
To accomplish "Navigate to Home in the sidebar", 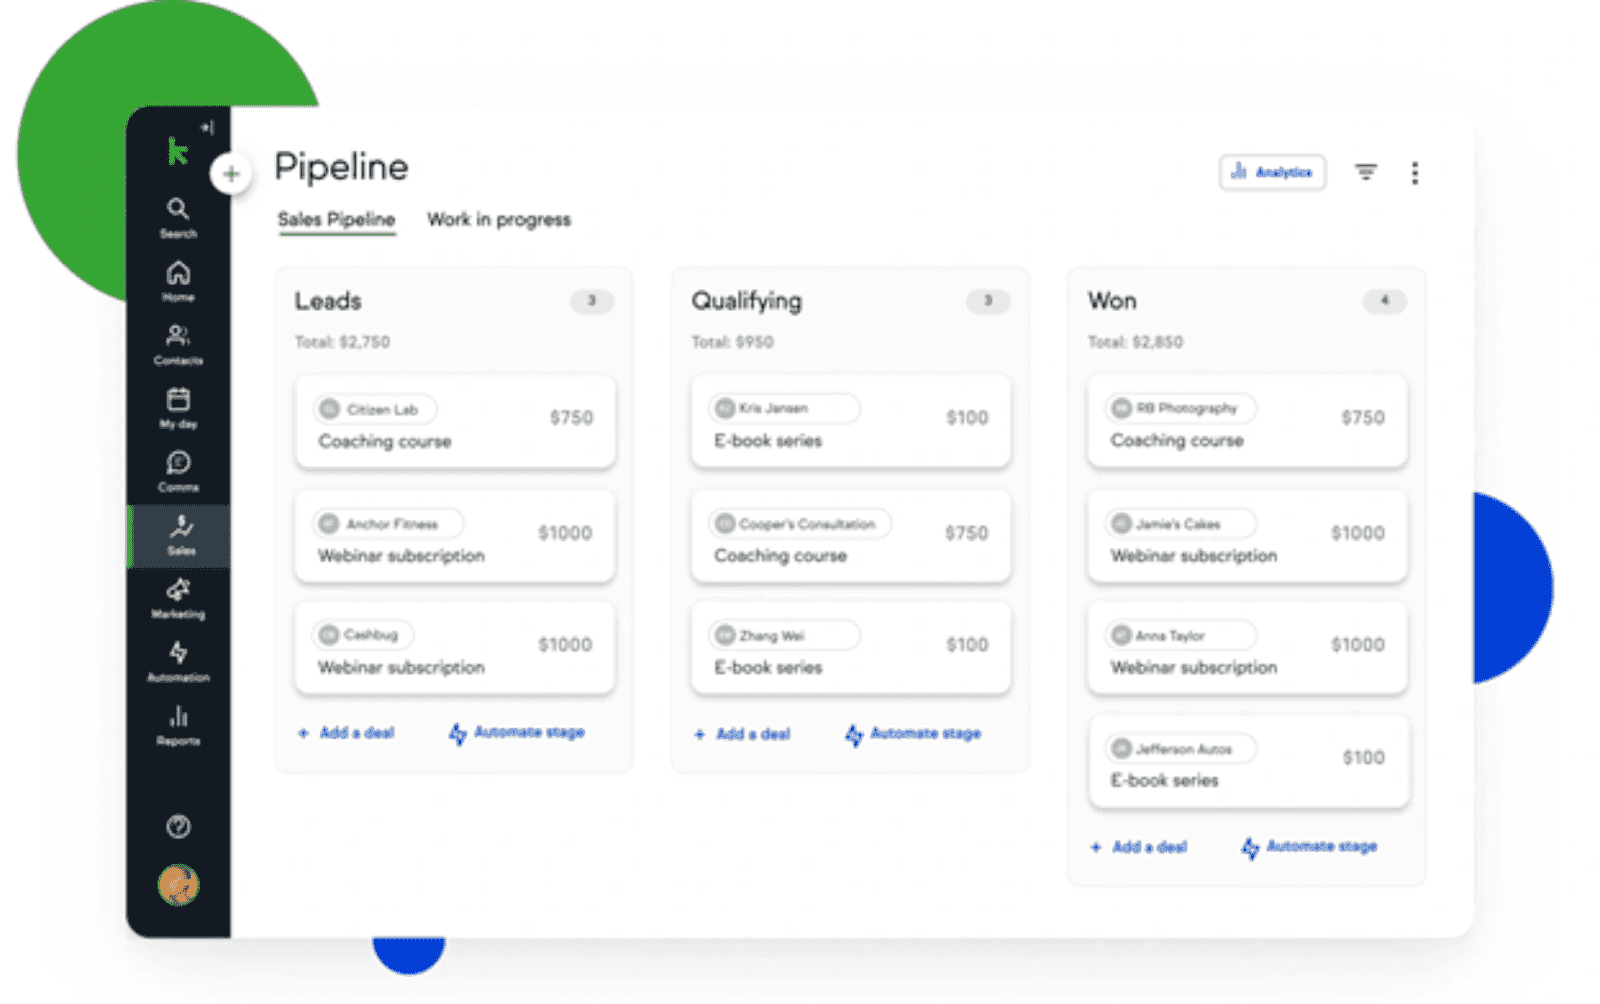I will (x=178, y=277).
